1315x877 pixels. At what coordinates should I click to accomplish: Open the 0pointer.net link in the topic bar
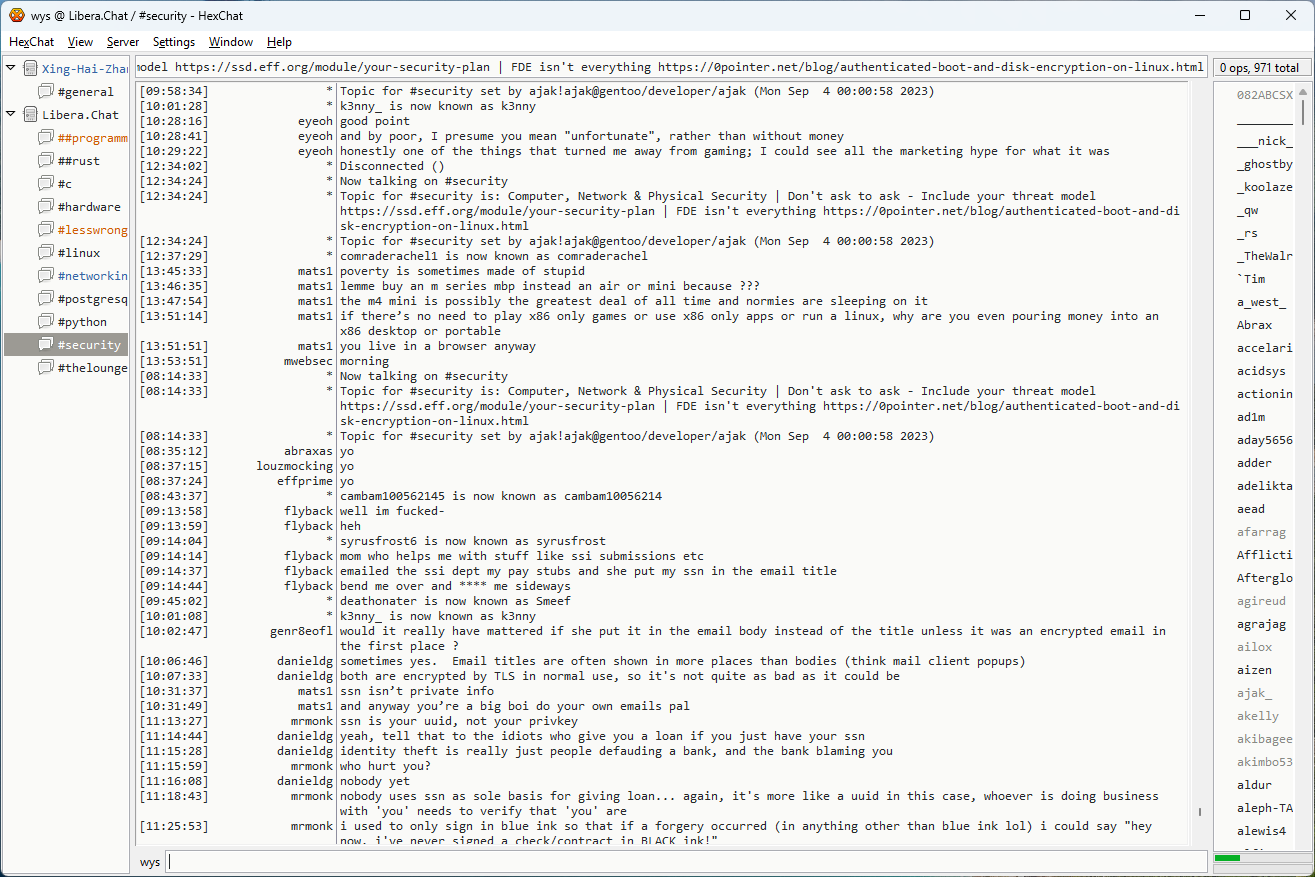point(930,68)
